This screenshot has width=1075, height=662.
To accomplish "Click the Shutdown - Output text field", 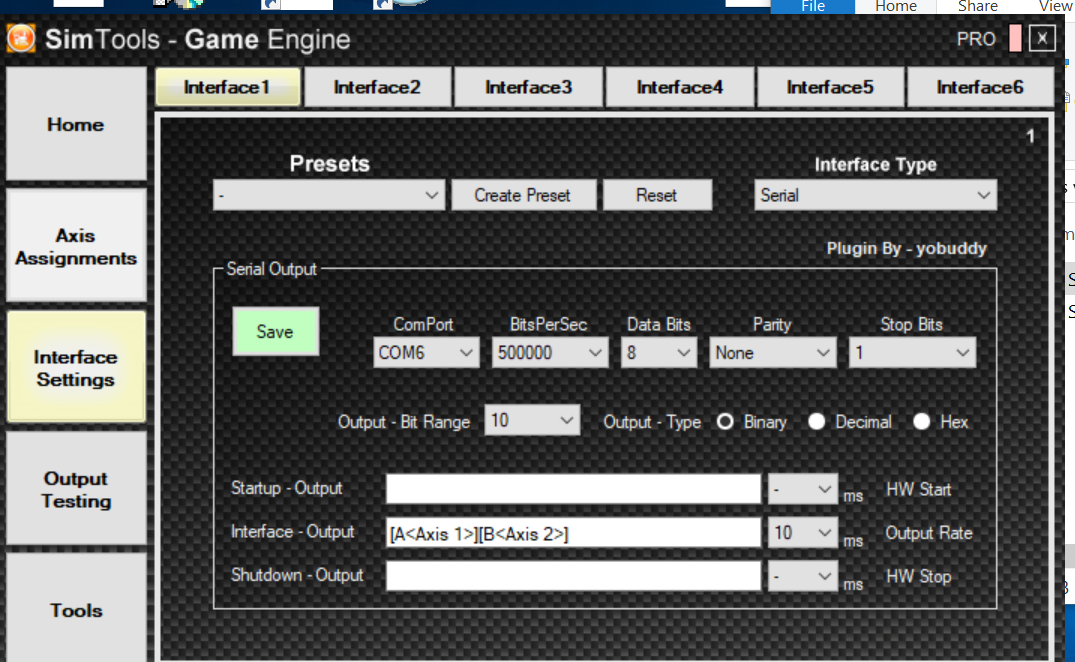I will click(573, 576).
